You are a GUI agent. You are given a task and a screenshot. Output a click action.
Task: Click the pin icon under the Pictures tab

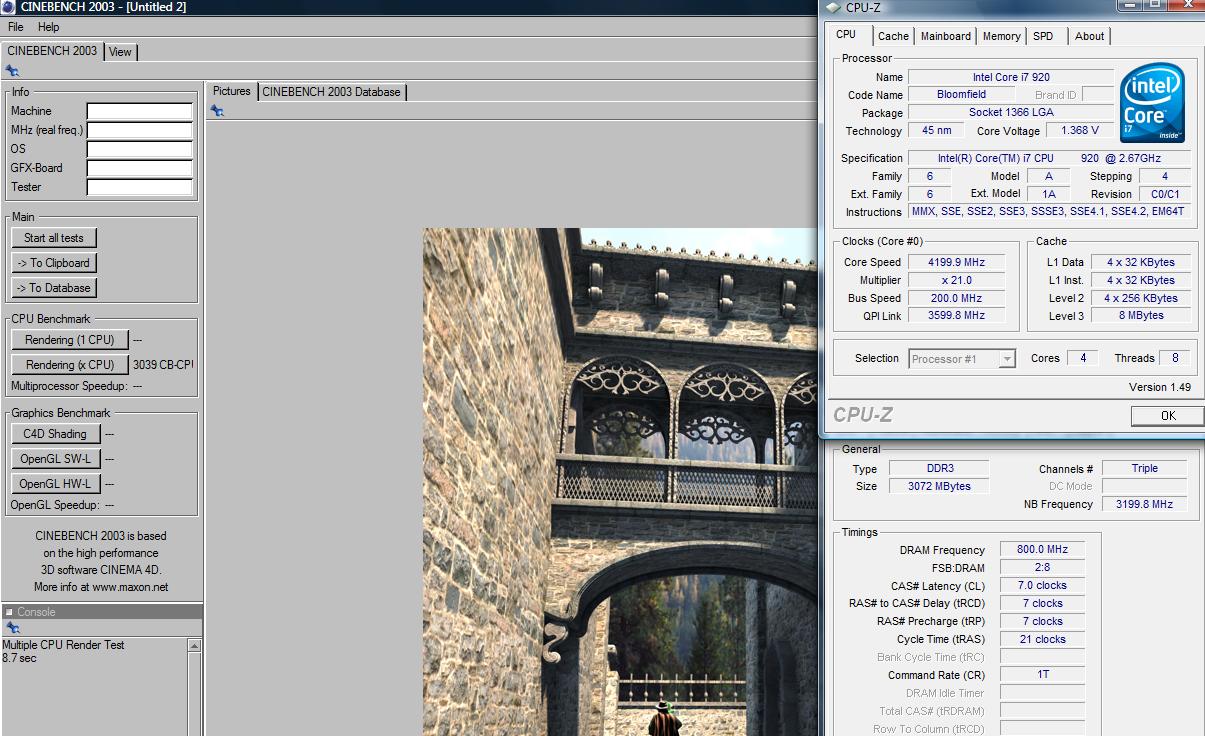point(217,111)
